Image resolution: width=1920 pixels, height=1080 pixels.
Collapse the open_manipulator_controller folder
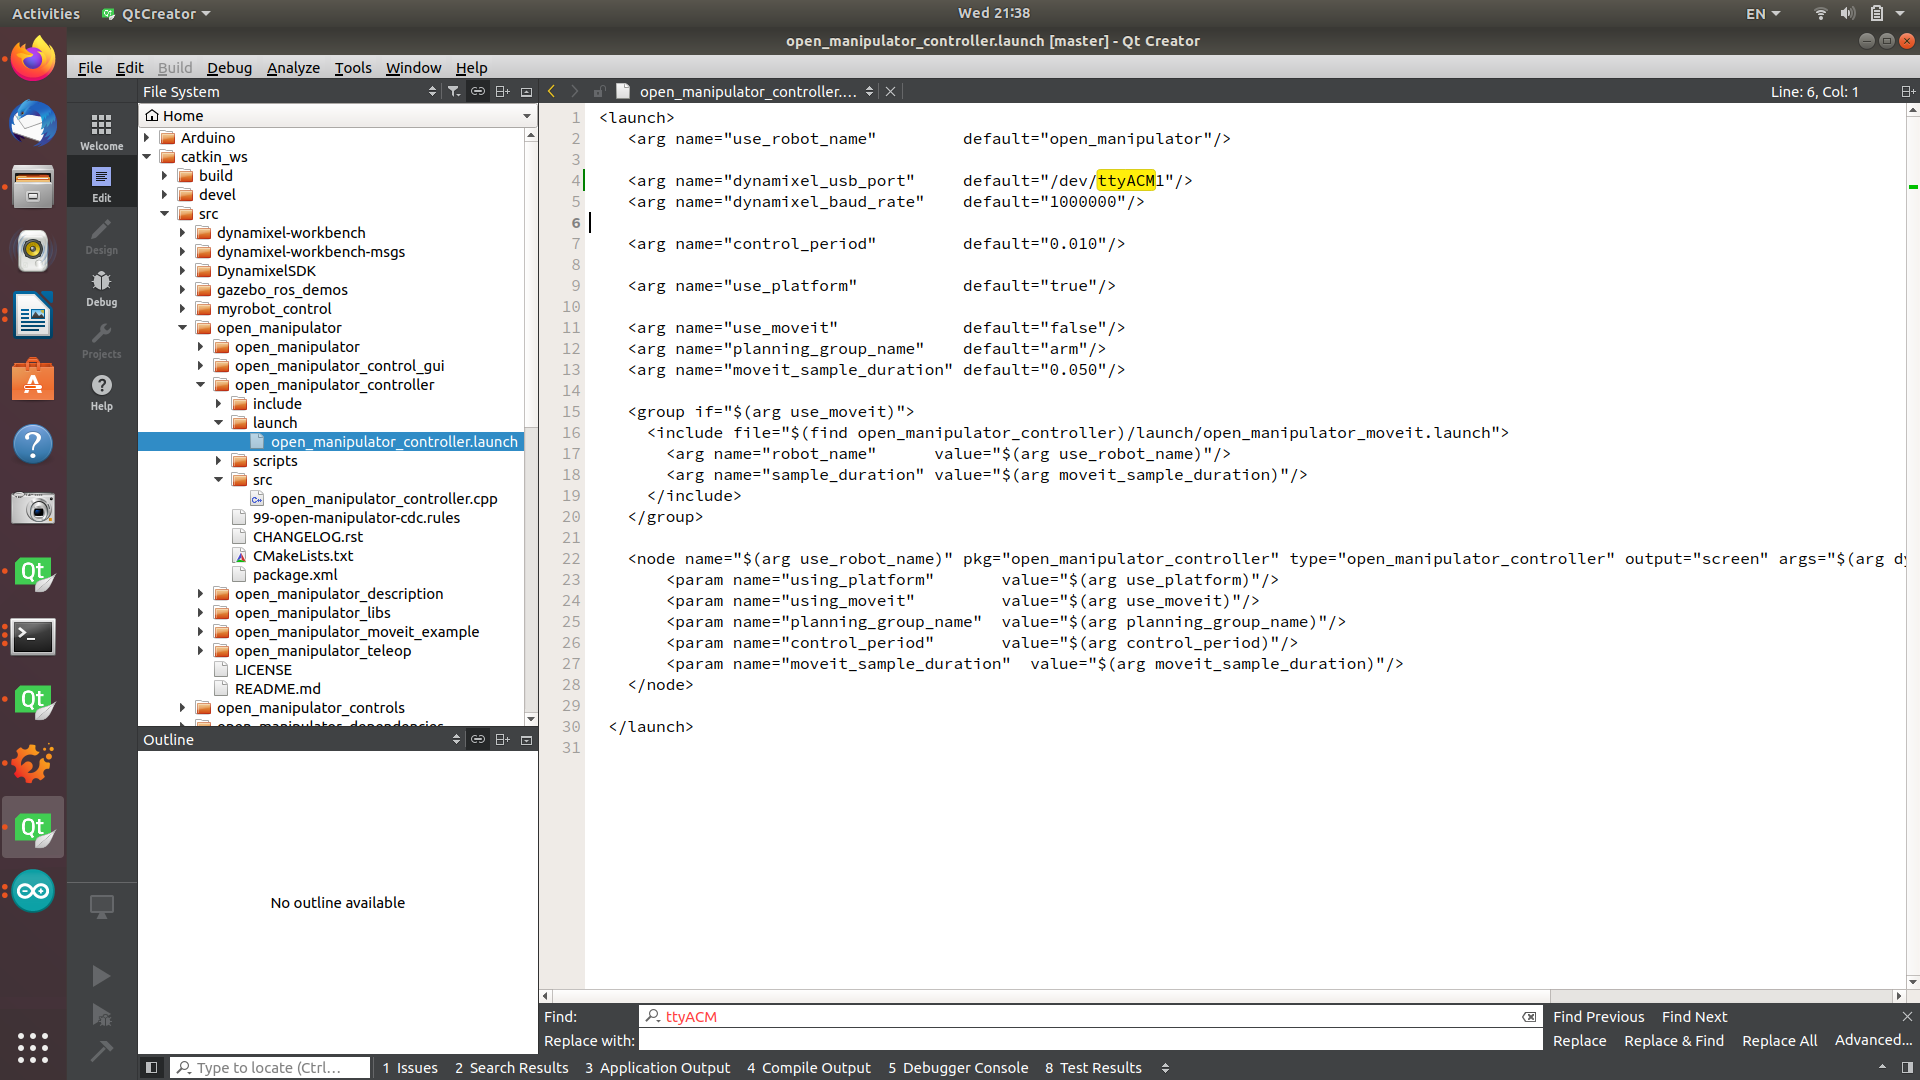[201, 385]
